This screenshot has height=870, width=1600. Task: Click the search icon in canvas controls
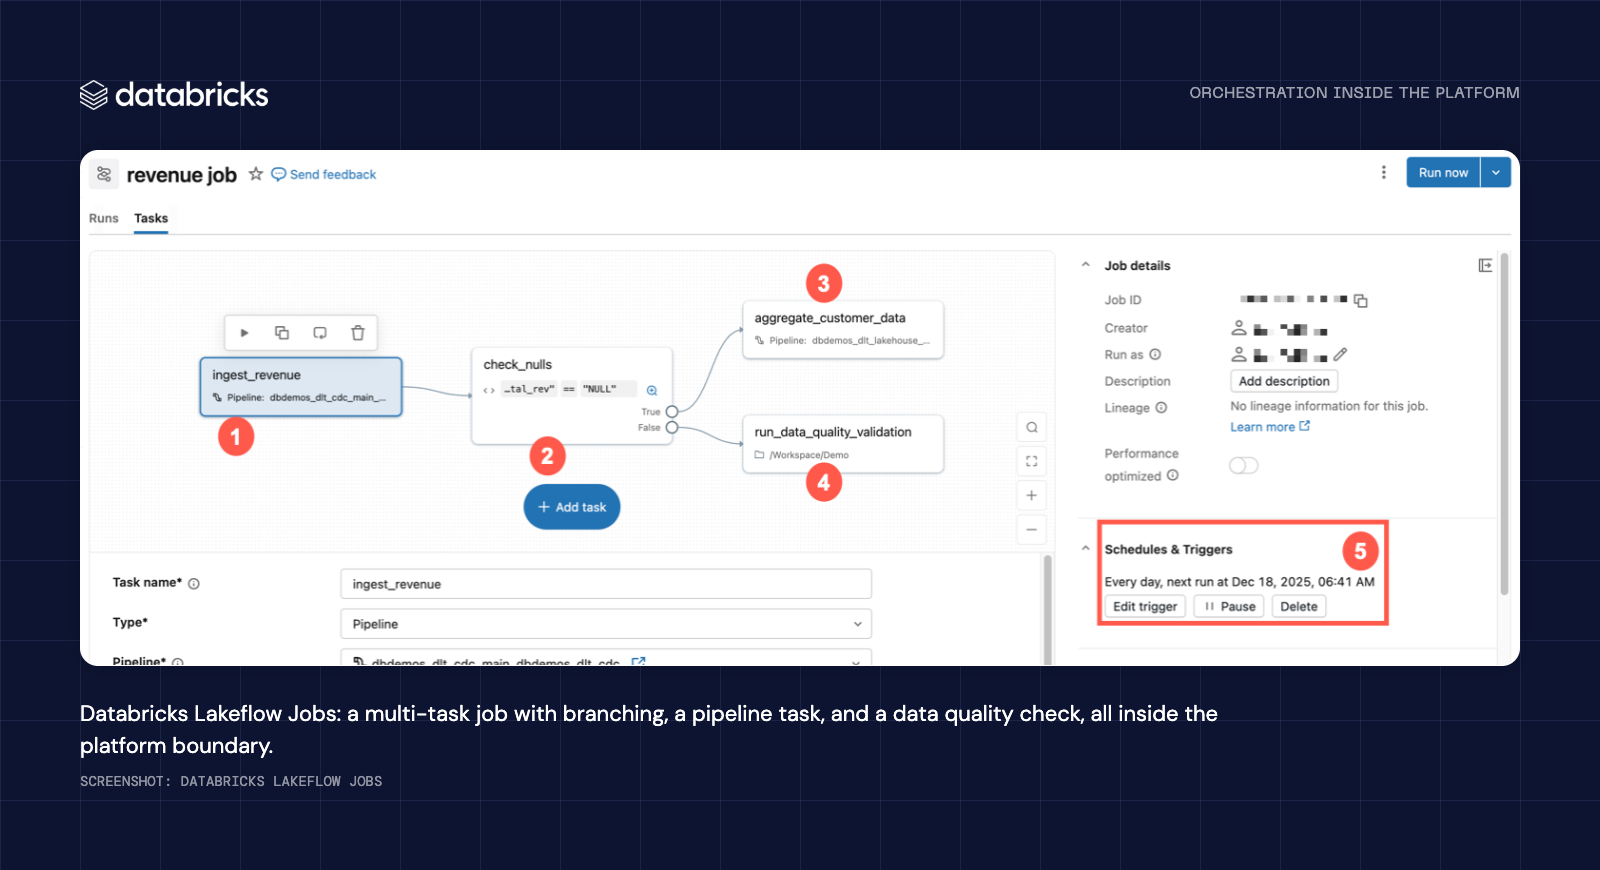[x=1032, y=427]
